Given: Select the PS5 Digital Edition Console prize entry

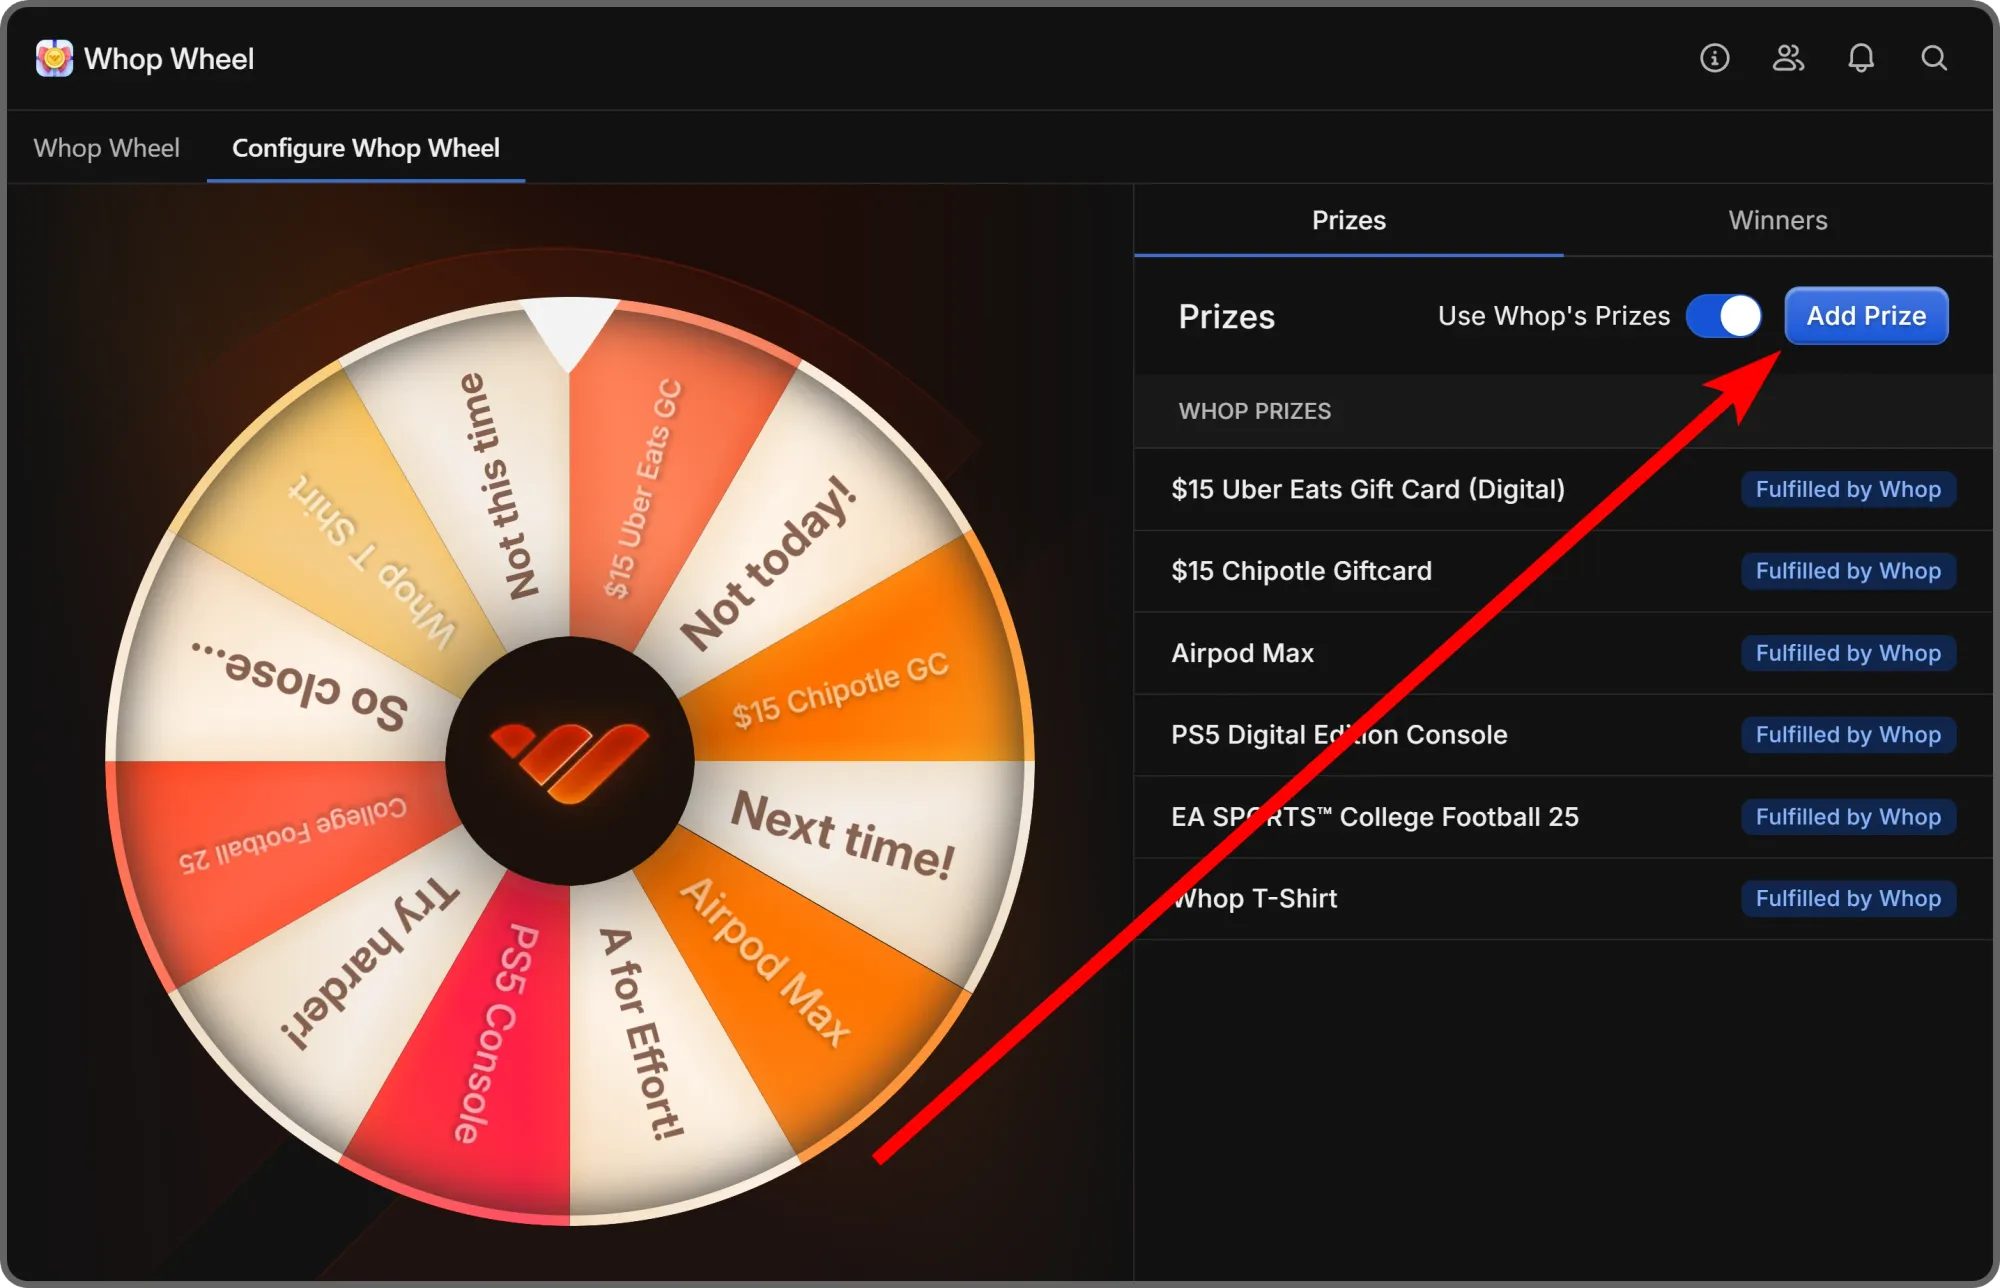Looking at the screenshot, I should click(1339, 734).
